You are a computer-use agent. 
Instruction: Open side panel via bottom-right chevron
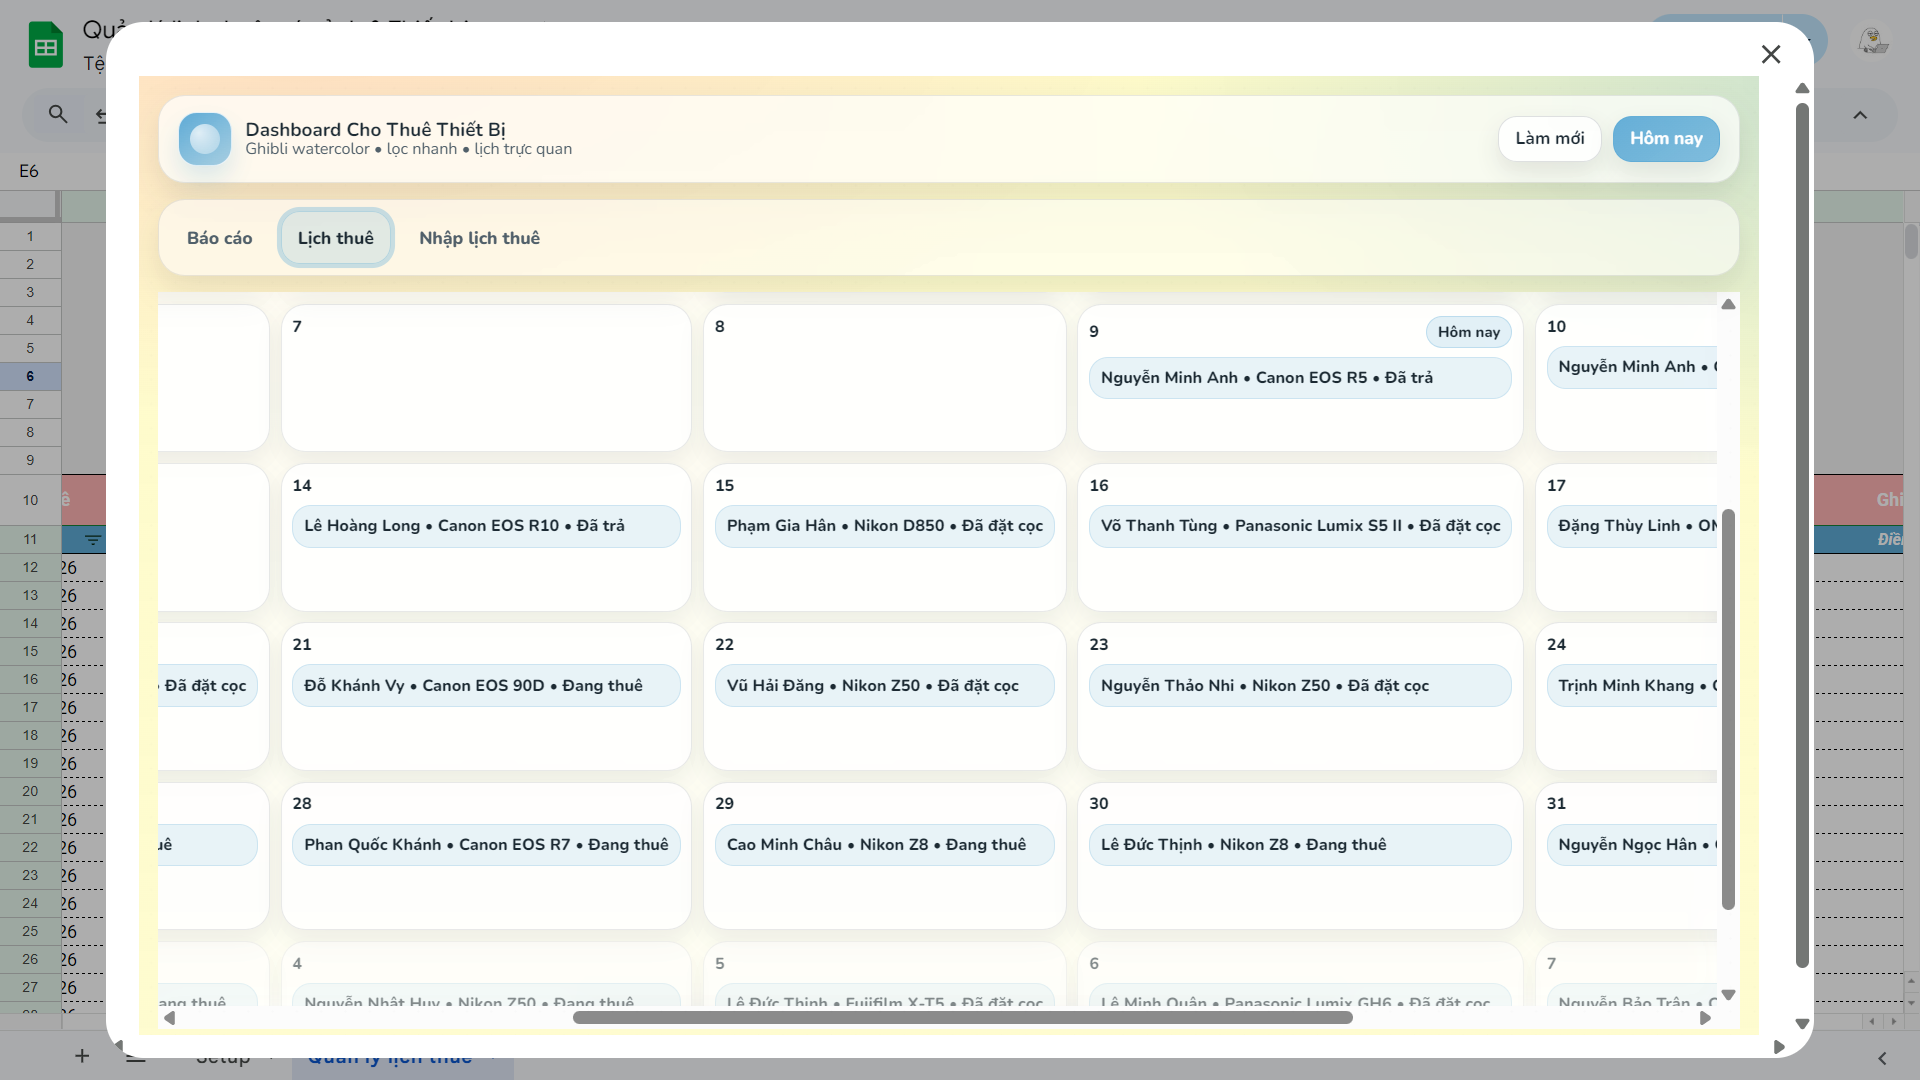pyautogui.click(x=1881, y=1058)
